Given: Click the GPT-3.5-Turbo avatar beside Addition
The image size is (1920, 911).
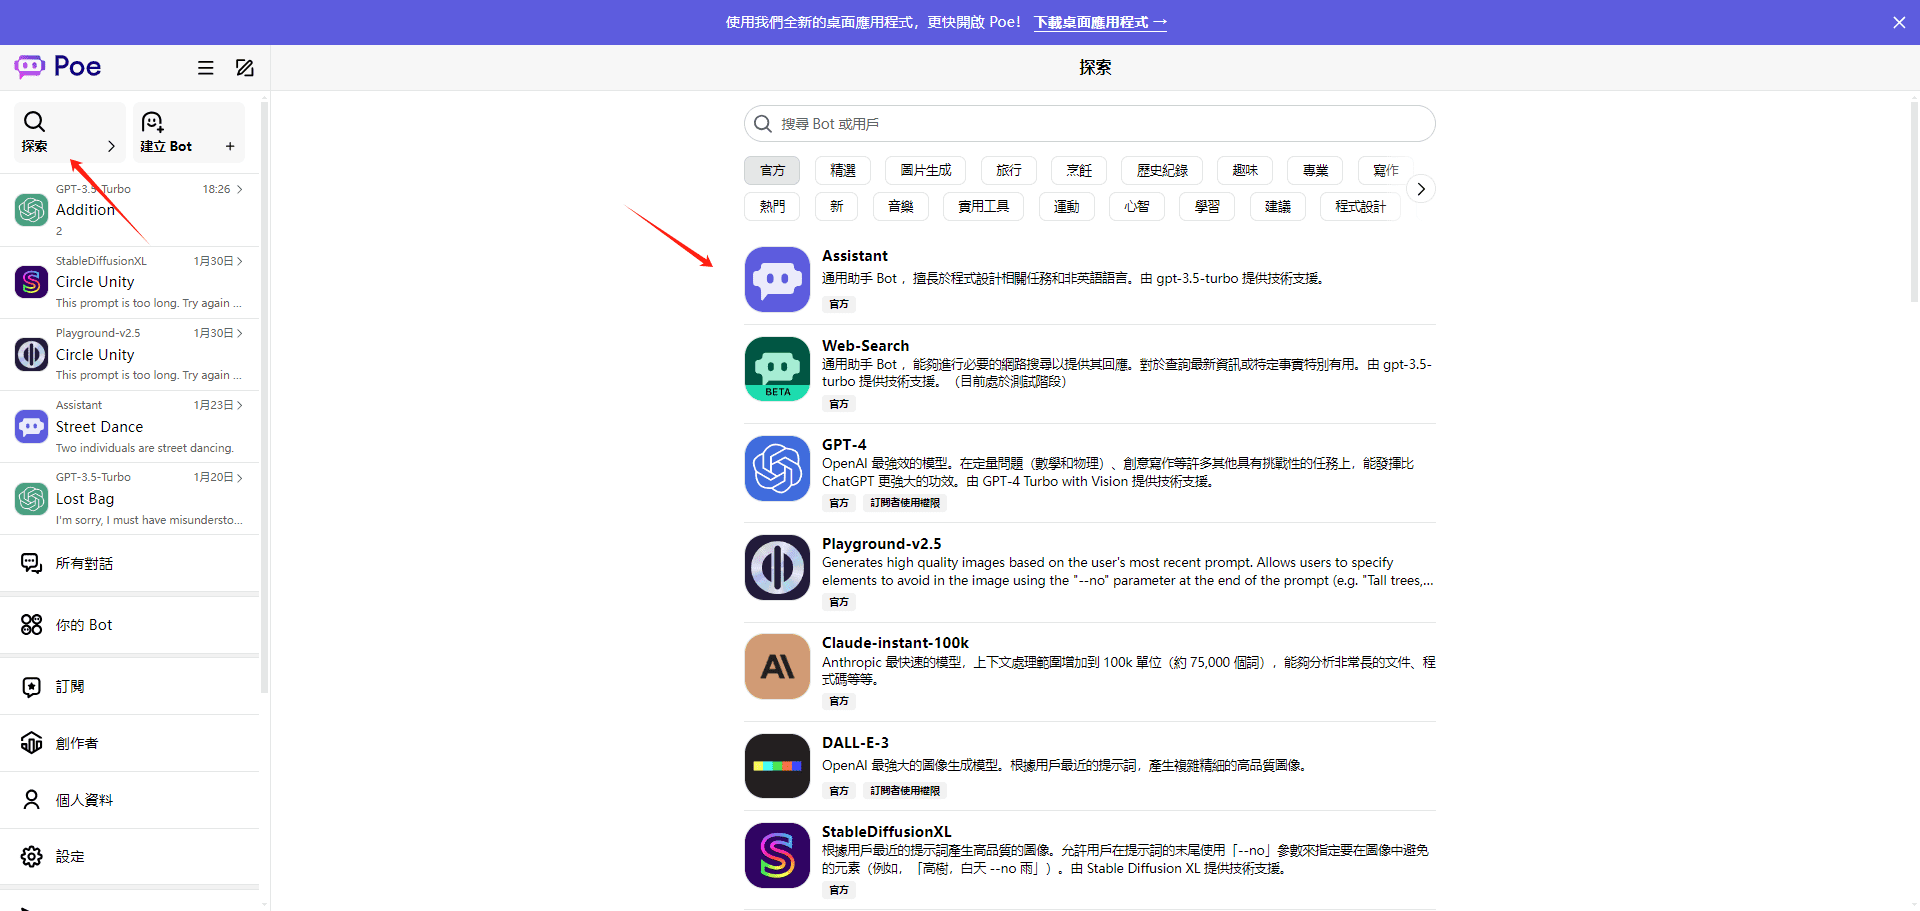Looking at the screenshot, I should click(32, 210).
